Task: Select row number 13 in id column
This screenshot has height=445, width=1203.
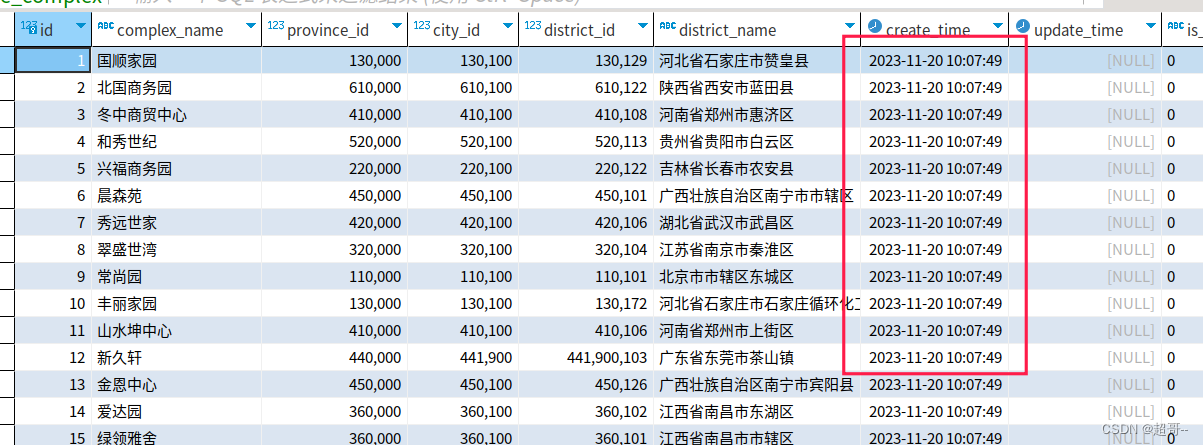Action: (53, 385)
